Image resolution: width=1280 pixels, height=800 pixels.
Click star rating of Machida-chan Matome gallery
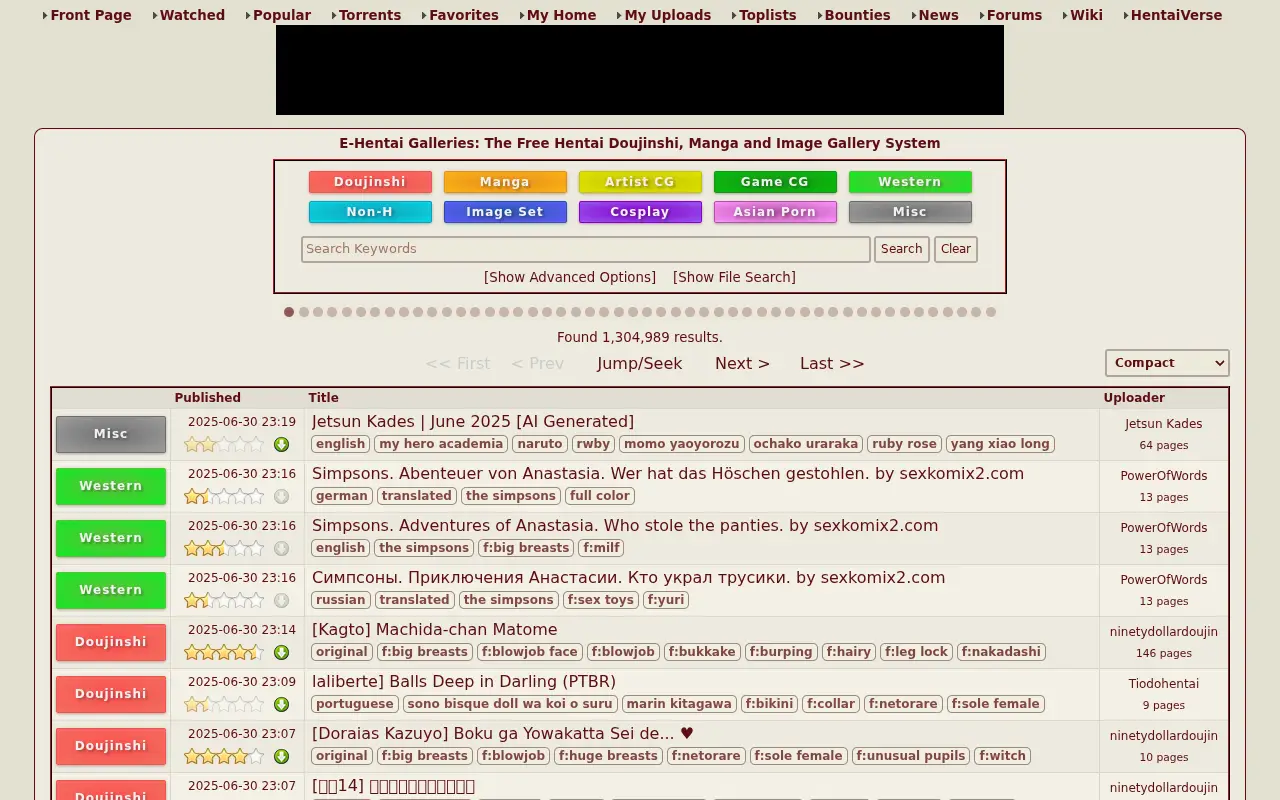[224, 652]
